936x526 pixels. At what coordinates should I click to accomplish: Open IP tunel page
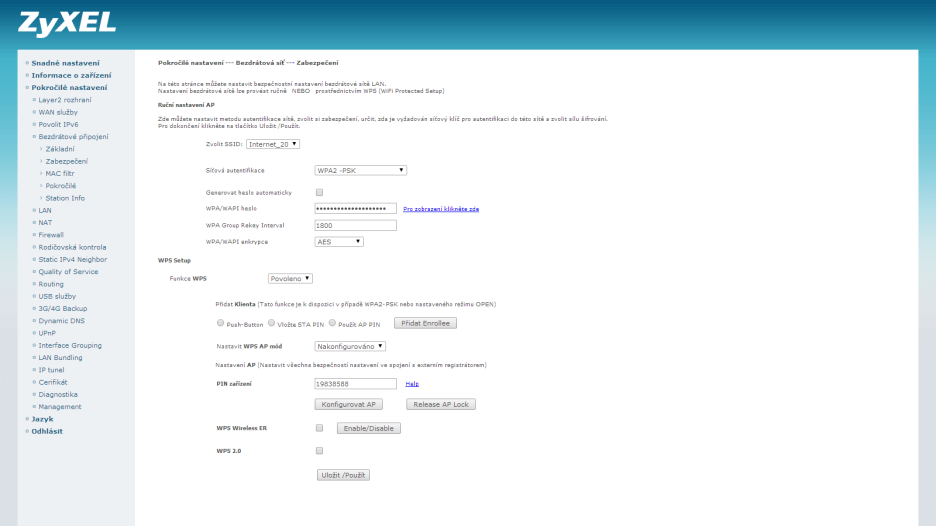(51, 370)
